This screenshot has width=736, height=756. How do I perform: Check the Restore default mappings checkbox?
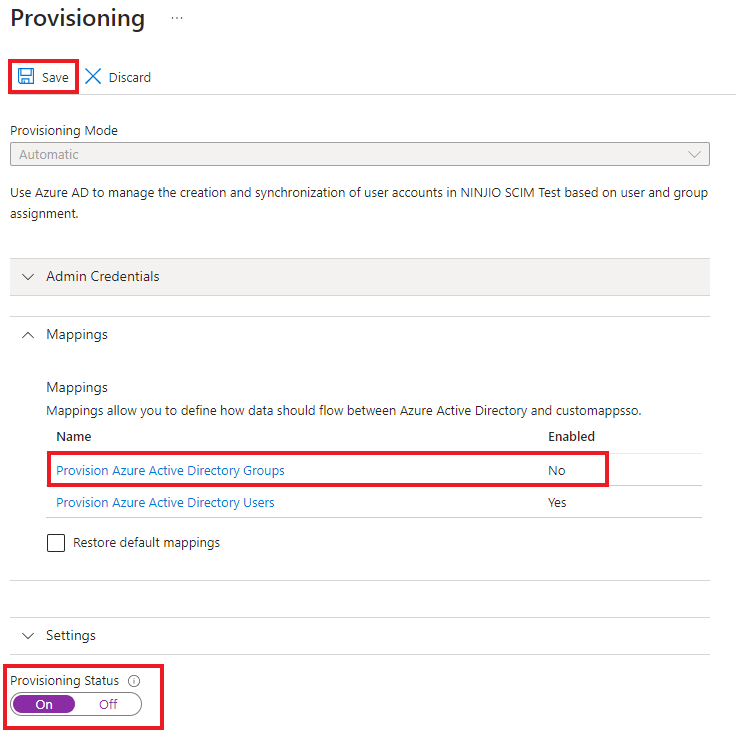pyautogui.click(x=57, y=543)
